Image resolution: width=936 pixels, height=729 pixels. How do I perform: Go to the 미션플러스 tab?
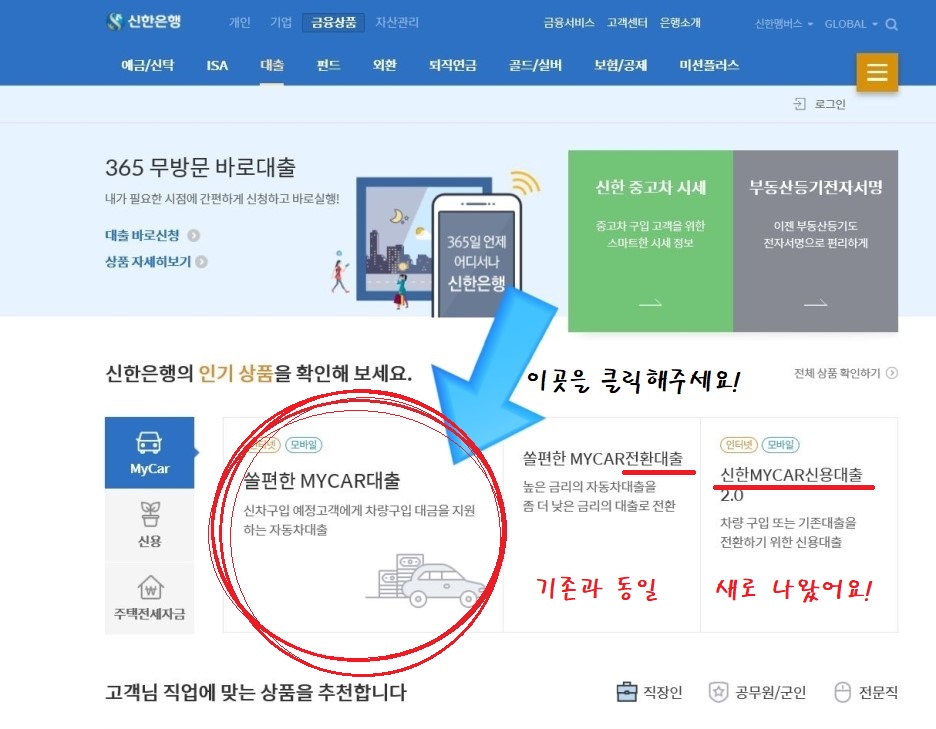(709, 65)
